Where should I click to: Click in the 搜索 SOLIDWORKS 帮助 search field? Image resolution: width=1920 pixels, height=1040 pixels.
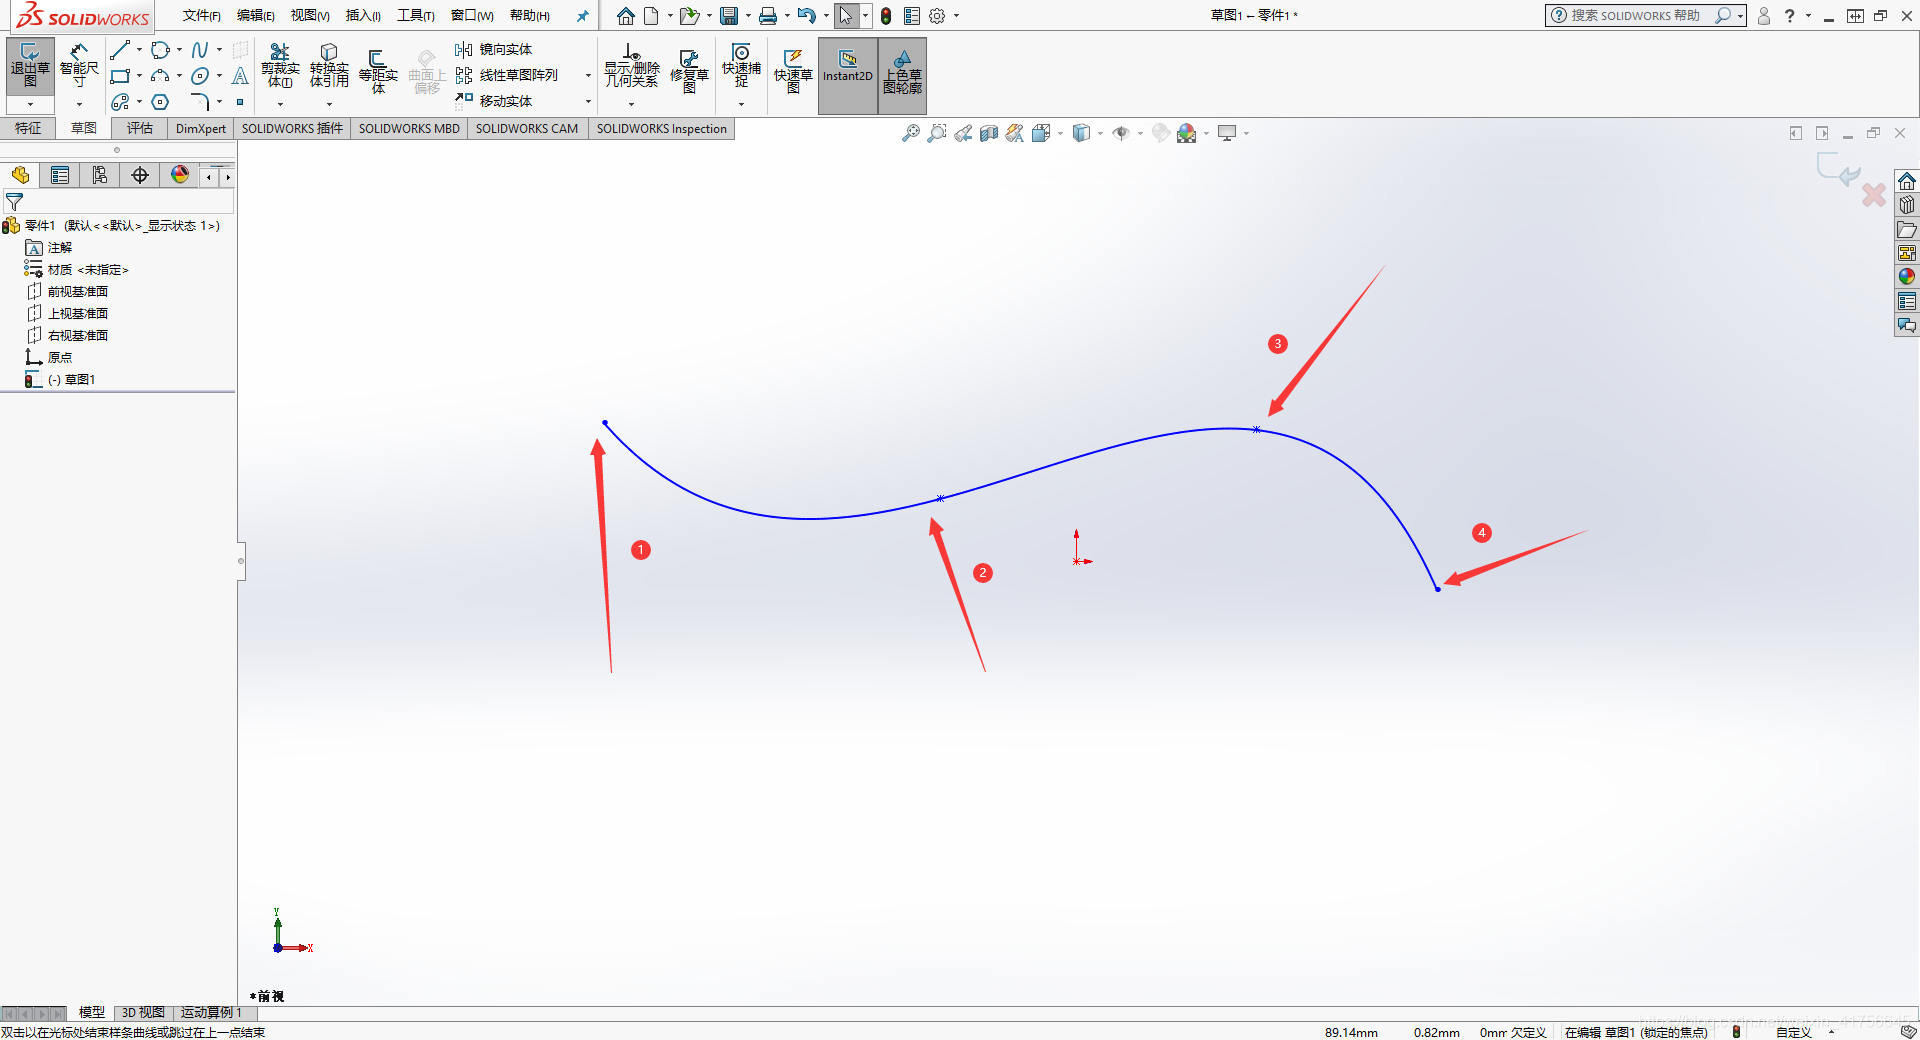[x=1635, y=16]
